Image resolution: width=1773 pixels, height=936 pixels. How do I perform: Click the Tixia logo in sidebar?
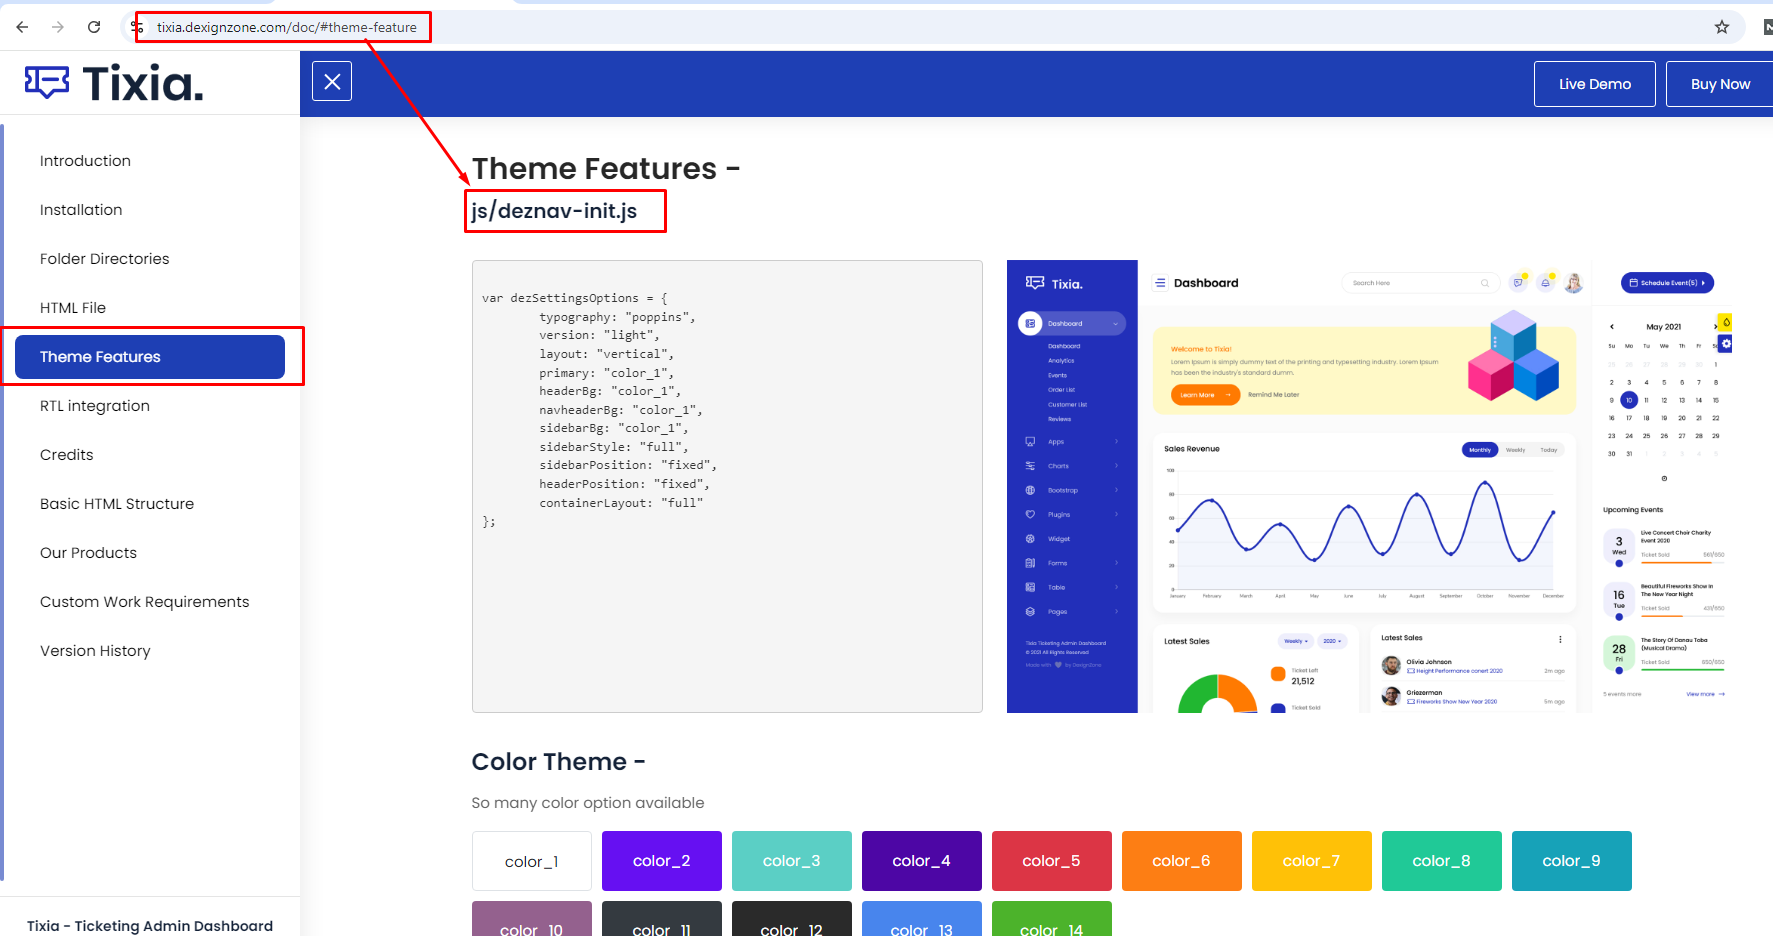tap(114, 83)
